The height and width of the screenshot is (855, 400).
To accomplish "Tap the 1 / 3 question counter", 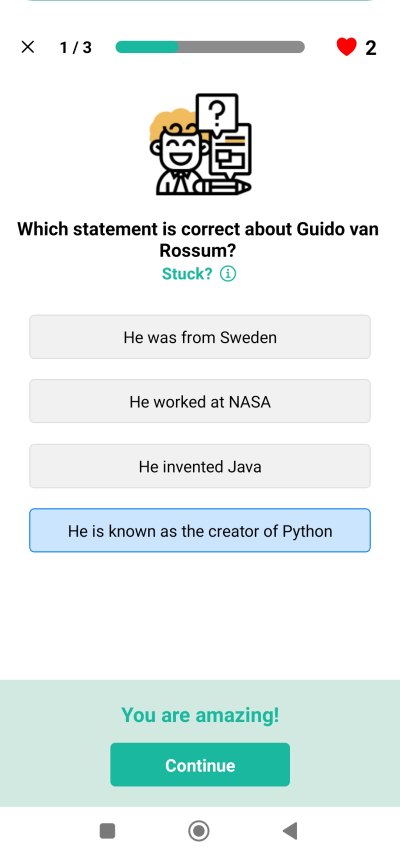I will tap(76, 47).
